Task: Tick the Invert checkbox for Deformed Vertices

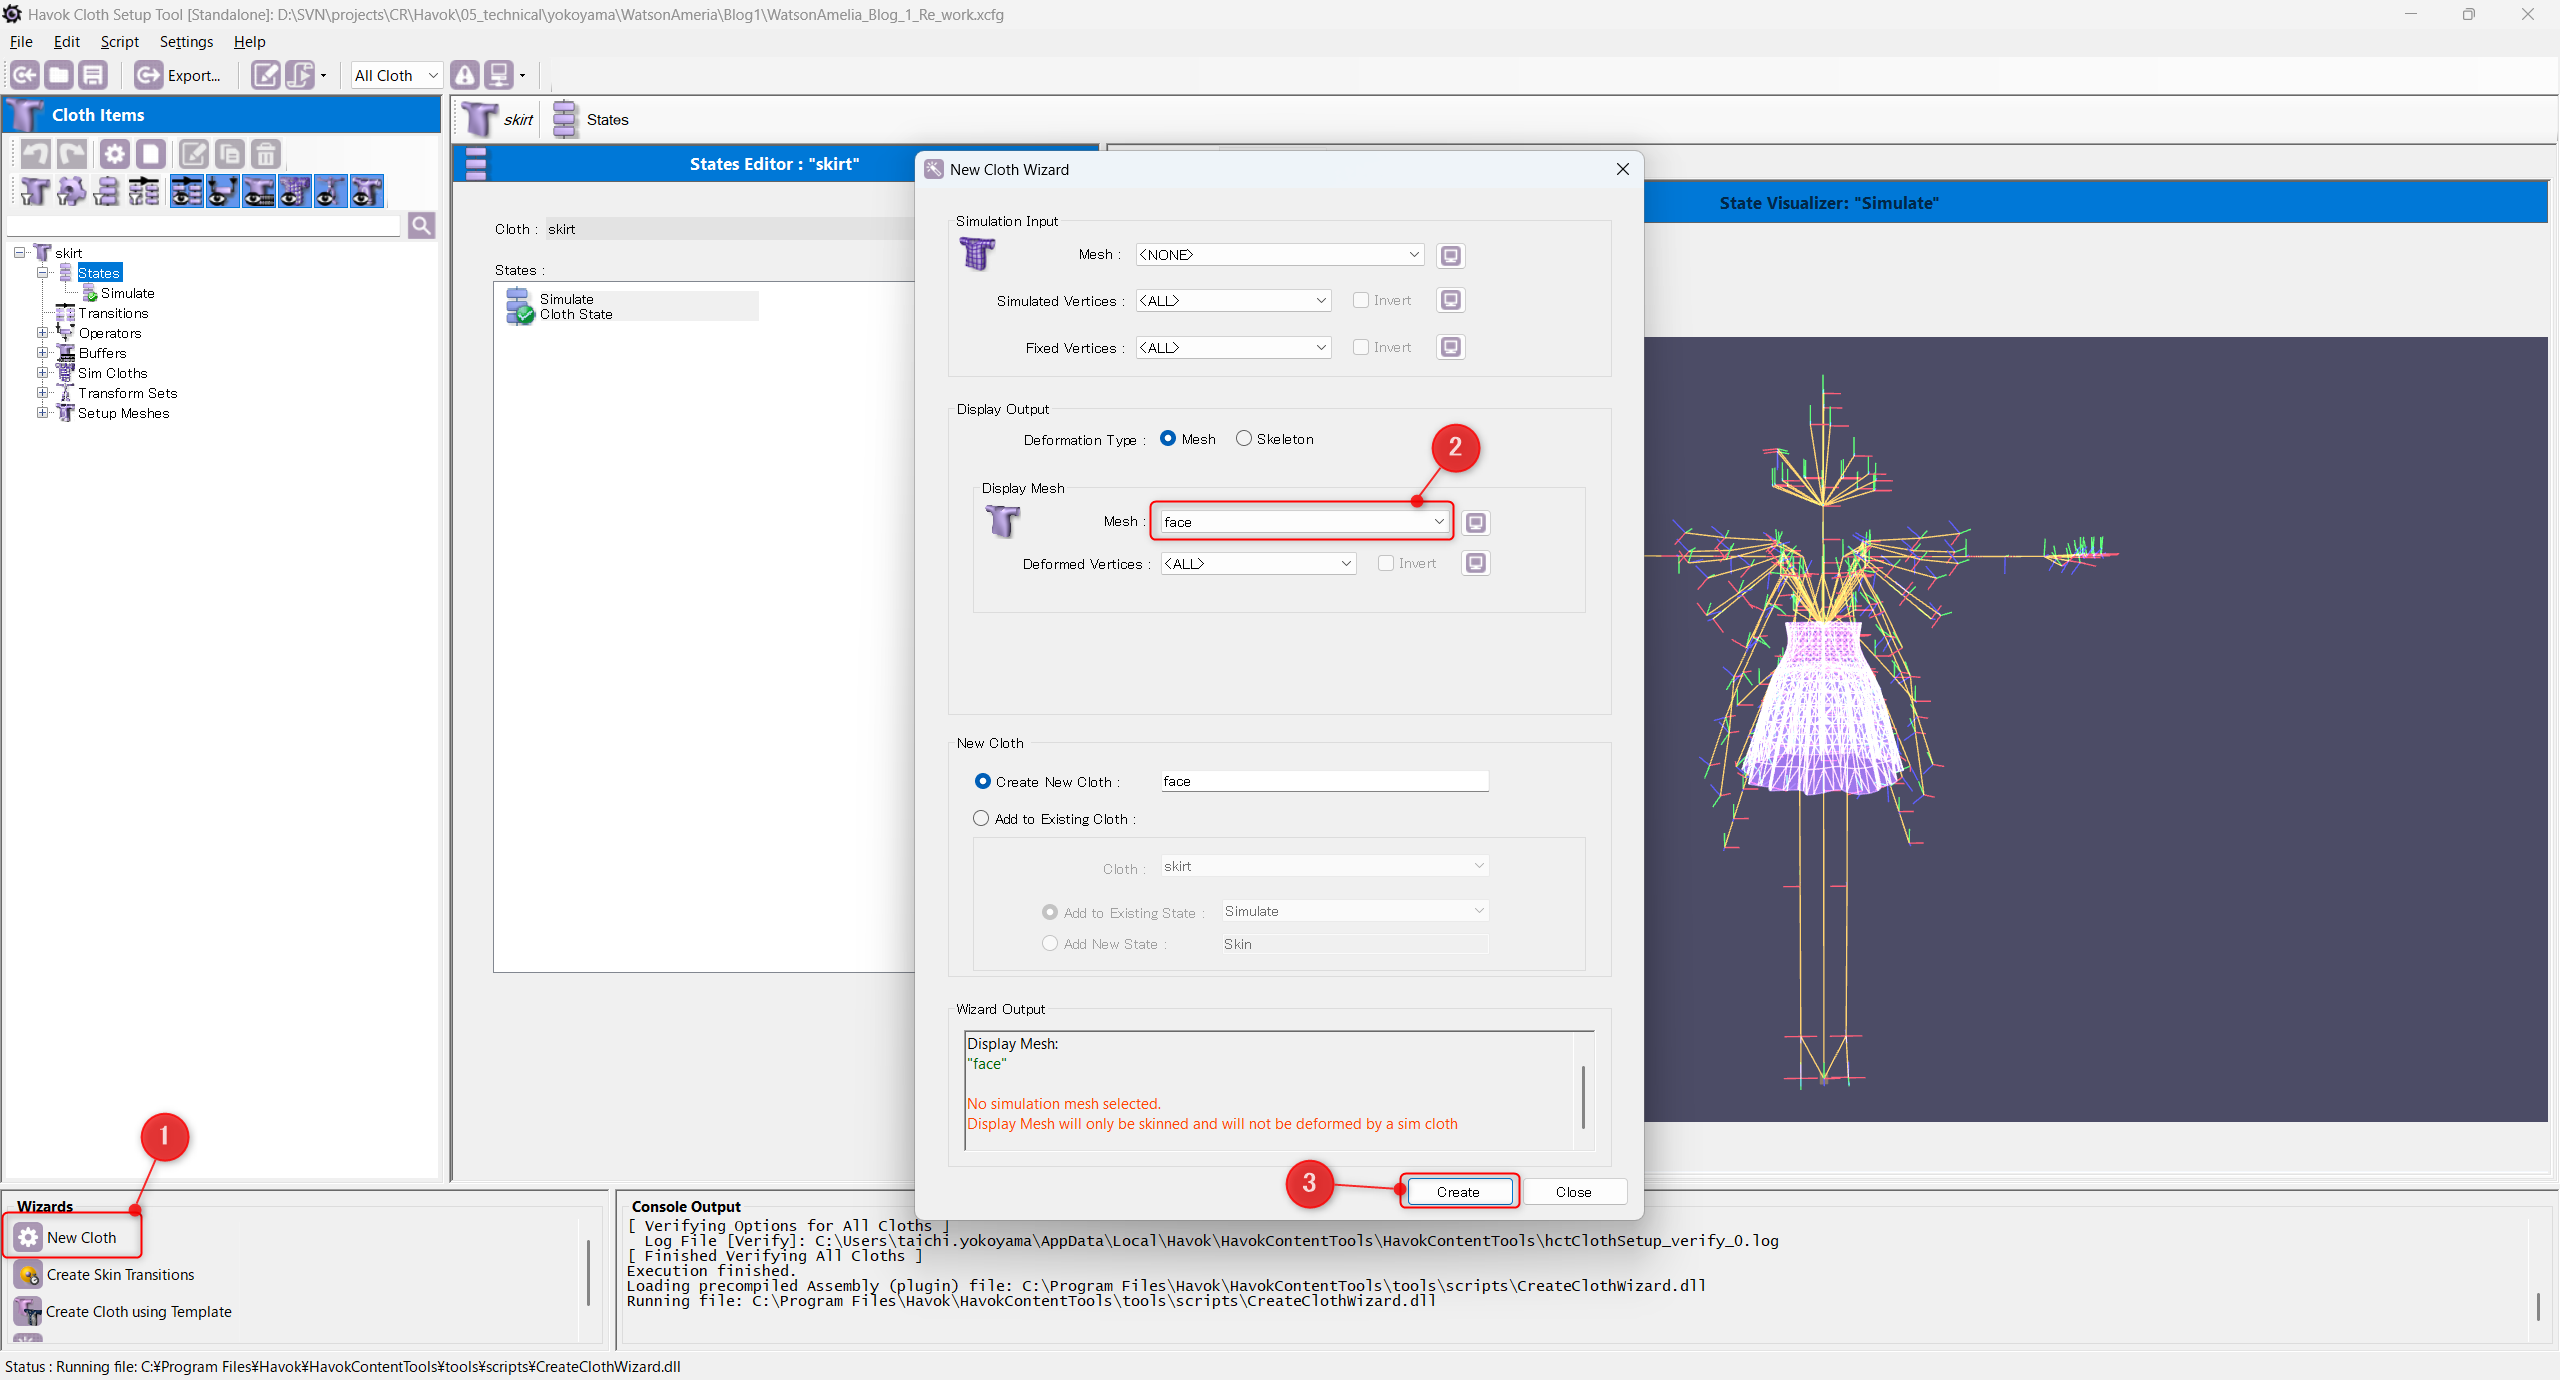Action: (x=1386, y=563)
